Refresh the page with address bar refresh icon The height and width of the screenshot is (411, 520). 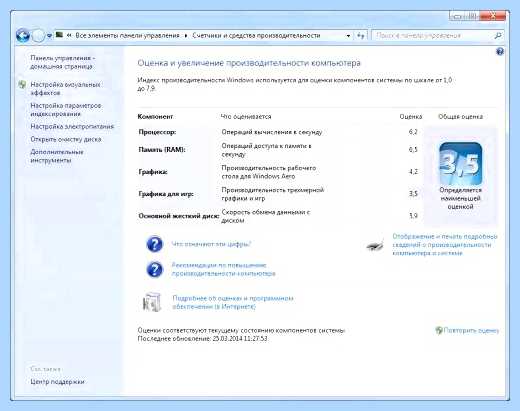[360, 36]
